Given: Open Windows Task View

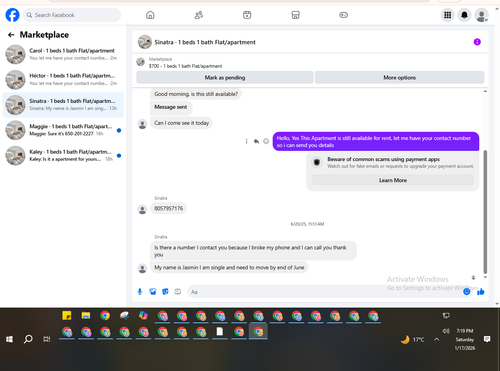Looking at the screenshot, I should pyautogui.click(x=47, y=339).
